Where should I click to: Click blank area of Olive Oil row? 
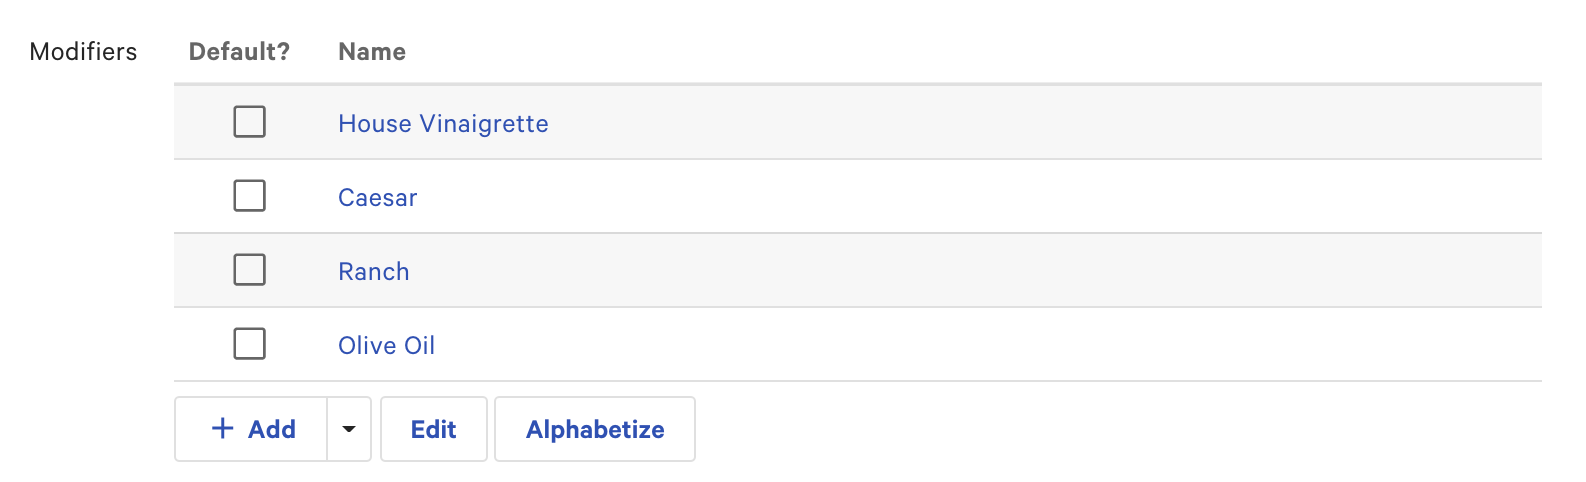[1000, 345]
